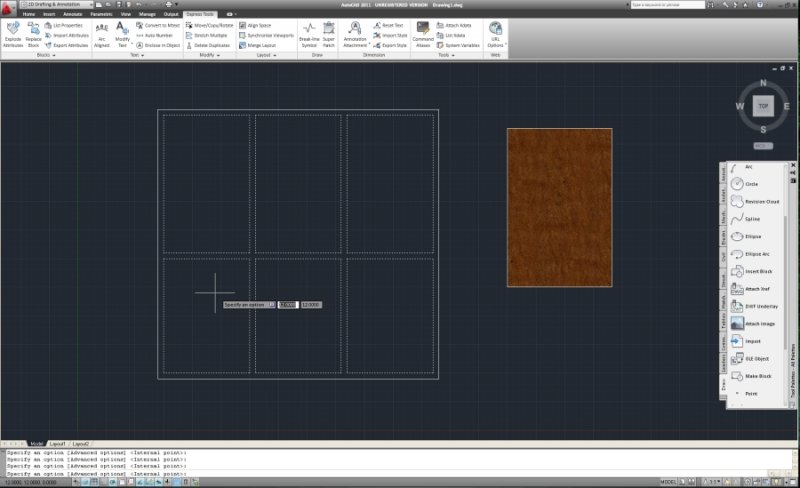Image resolution: width=800 pixels, height=488 pixels.
Task: Click Reset Text in Dimension panel
Action: pyautogui.click(x=388, y=25)
